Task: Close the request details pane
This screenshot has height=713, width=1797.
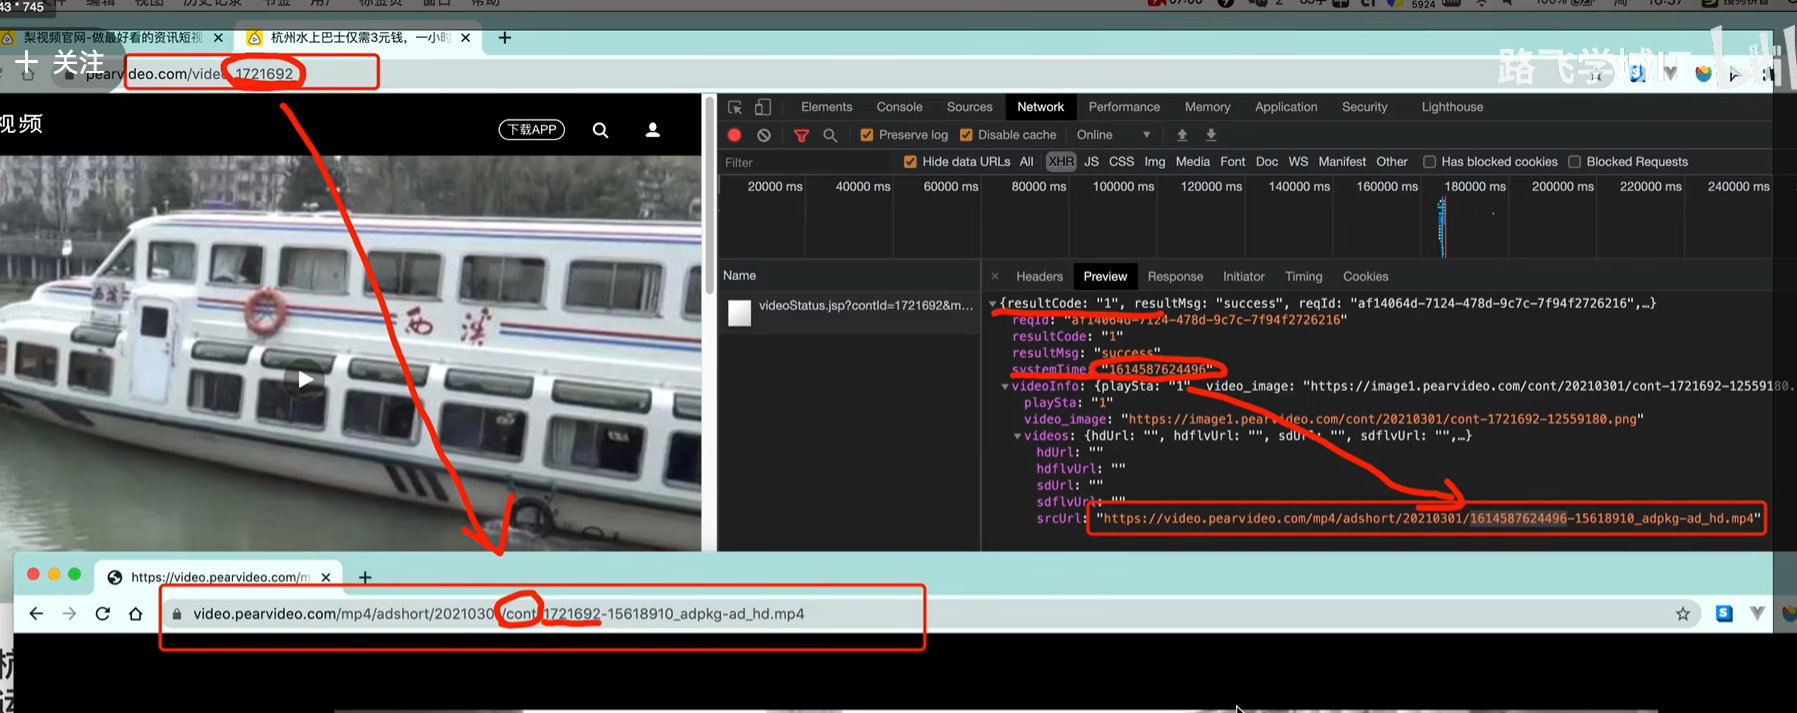Action: (x=995, y=277)
